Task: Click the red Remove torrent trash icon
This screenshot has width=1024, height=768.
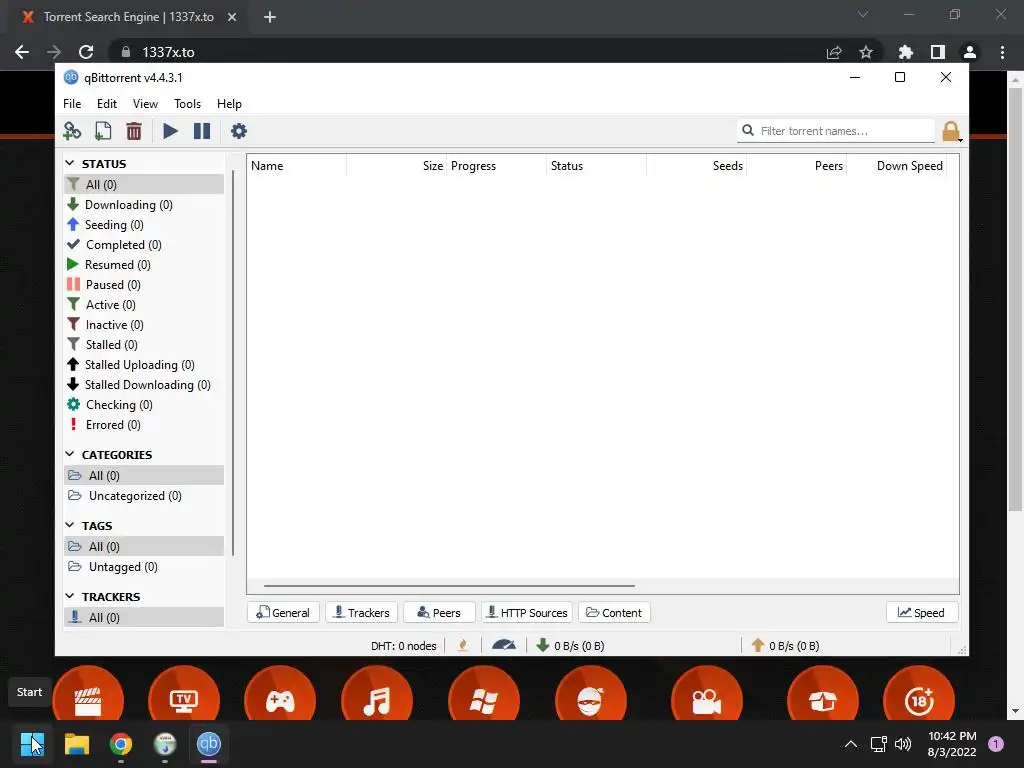Action: pos(134,131)
